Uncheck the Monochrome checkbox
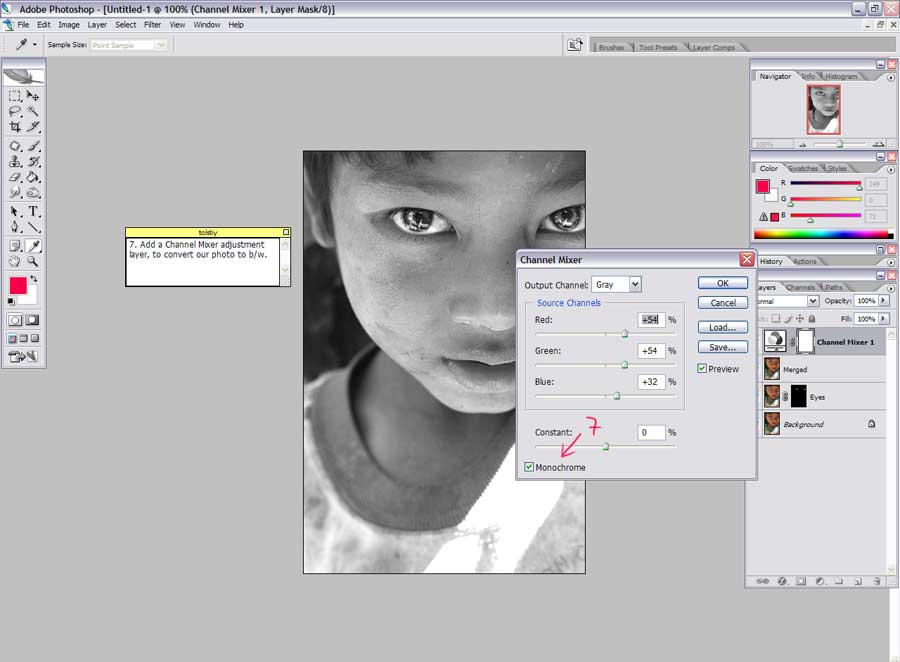Screen dimensions: 900x662 pos(529,467)
